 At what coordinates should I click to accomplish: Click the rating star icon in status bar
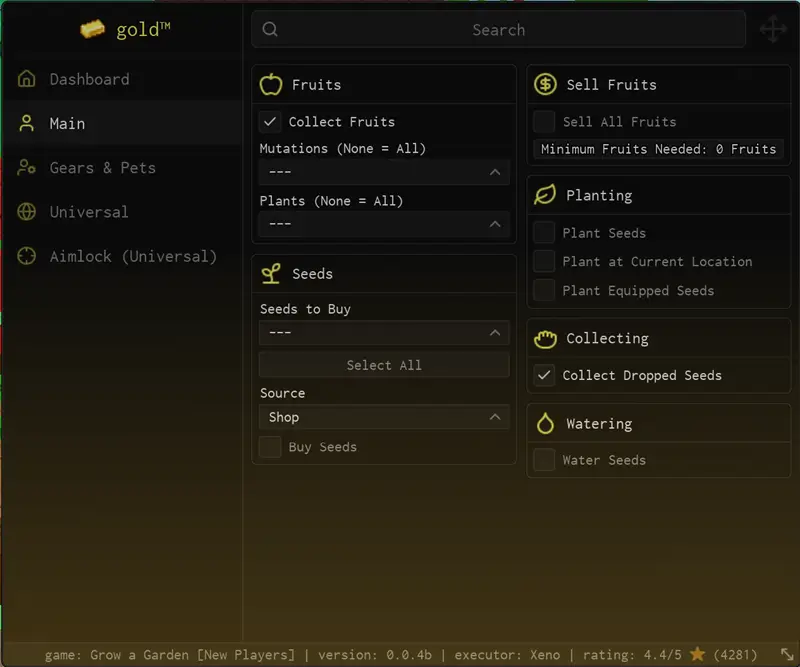coord(697,654)
